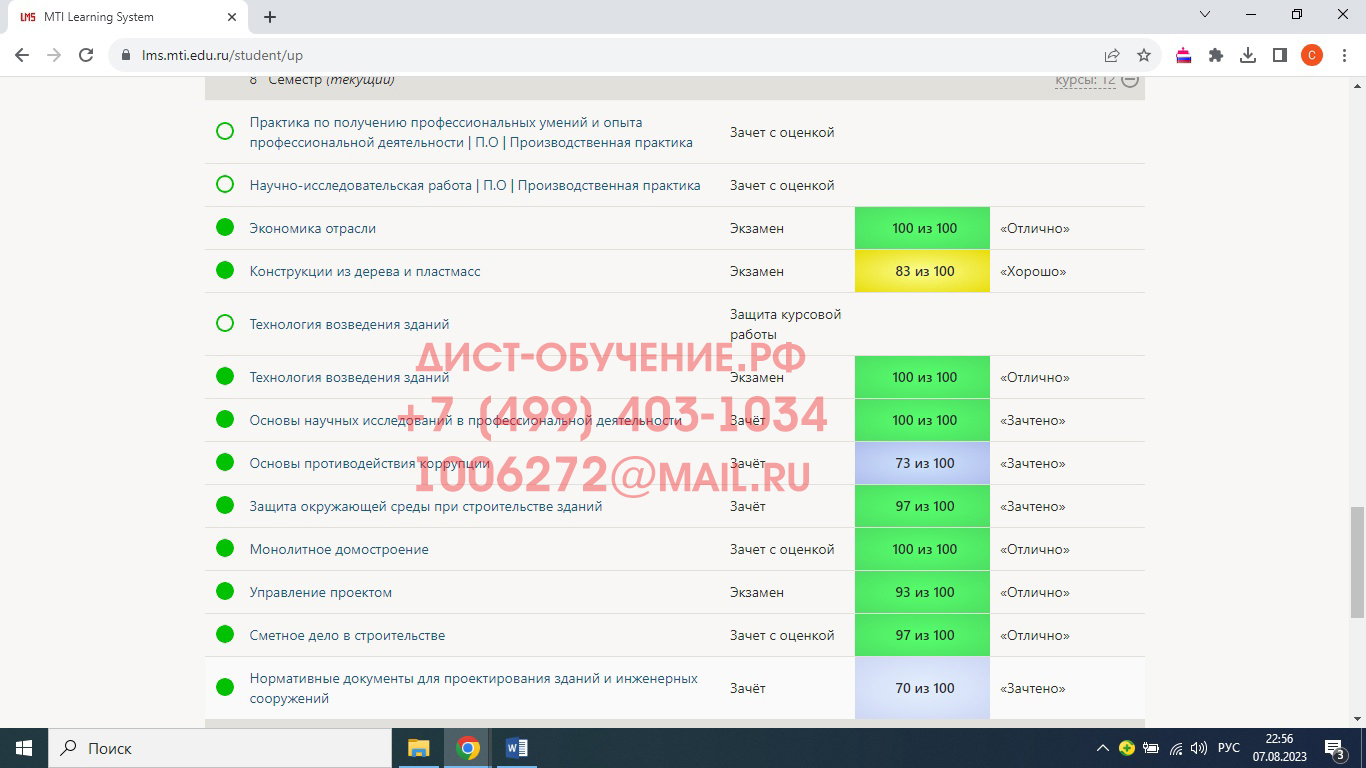Click the yellow 83 из 100 score cell
The image size is (1366, 768).
(922, 271)
